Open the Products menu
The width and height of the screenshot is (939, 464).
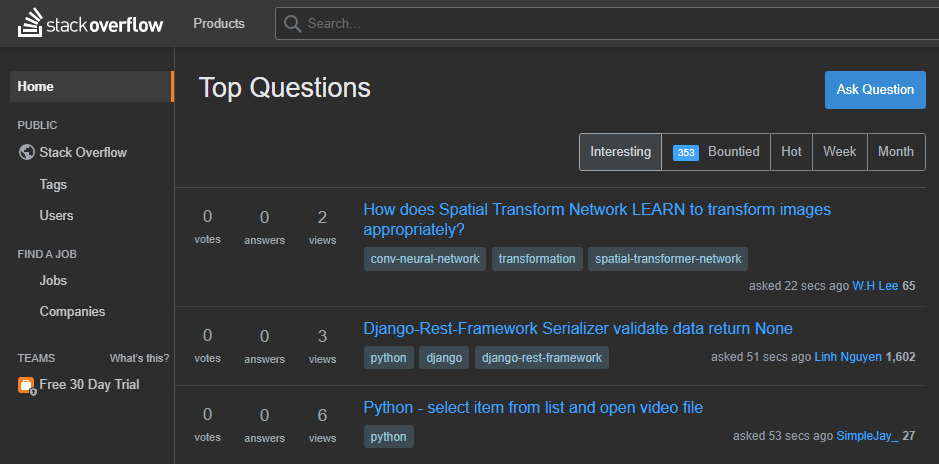coord(219,23)
